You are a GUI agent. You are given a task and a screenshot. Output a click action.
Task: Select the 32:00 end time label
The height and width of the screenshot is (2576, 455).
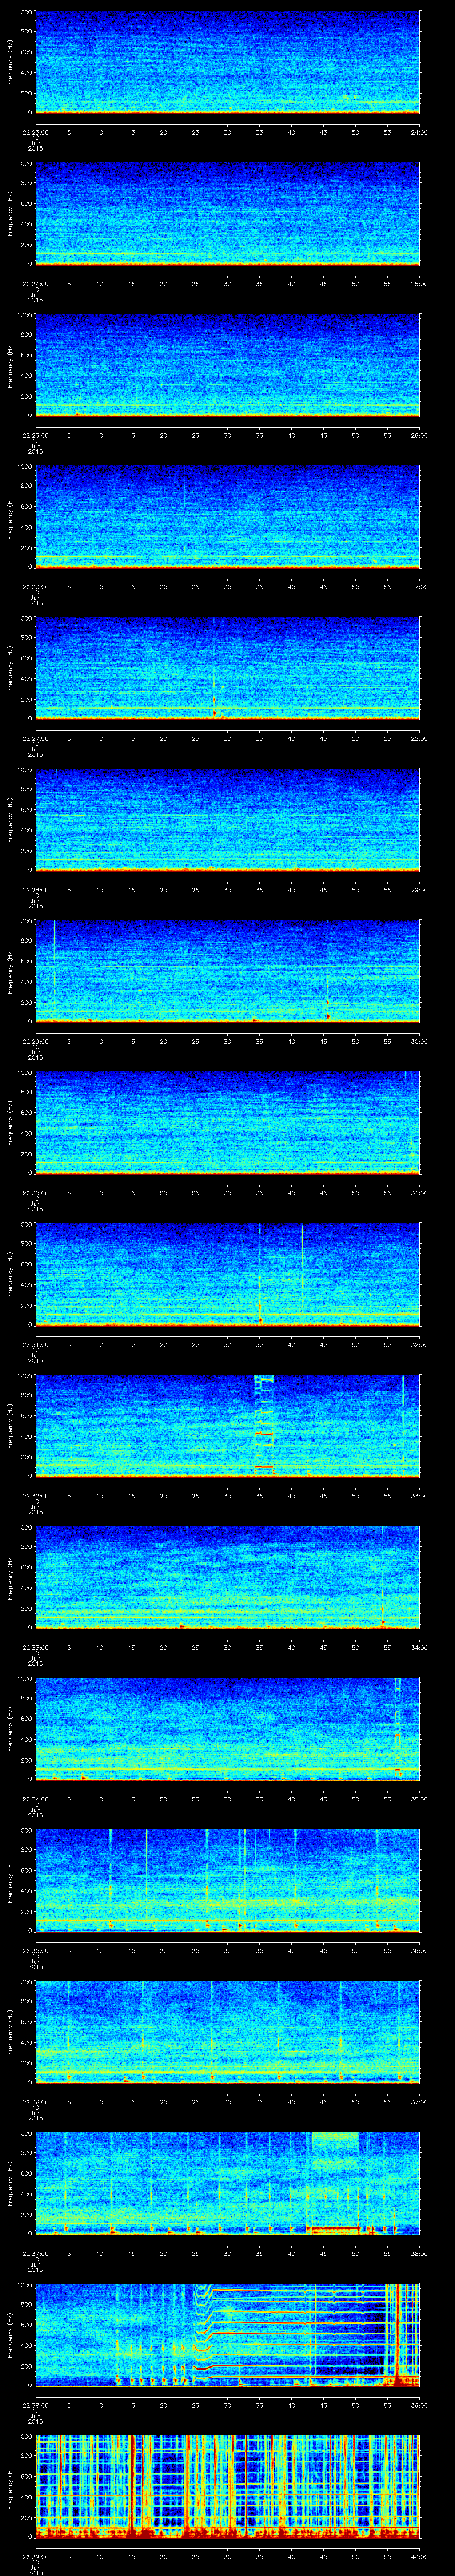420,1345
